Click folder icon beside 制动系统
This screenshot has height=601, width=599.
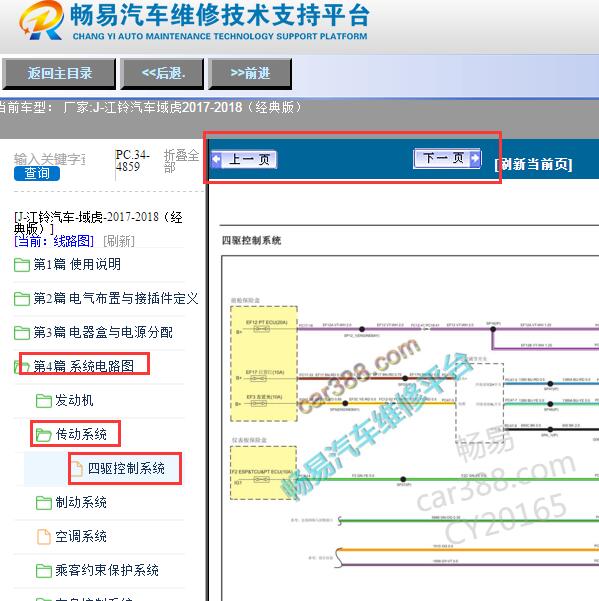(x=44, y=503)
